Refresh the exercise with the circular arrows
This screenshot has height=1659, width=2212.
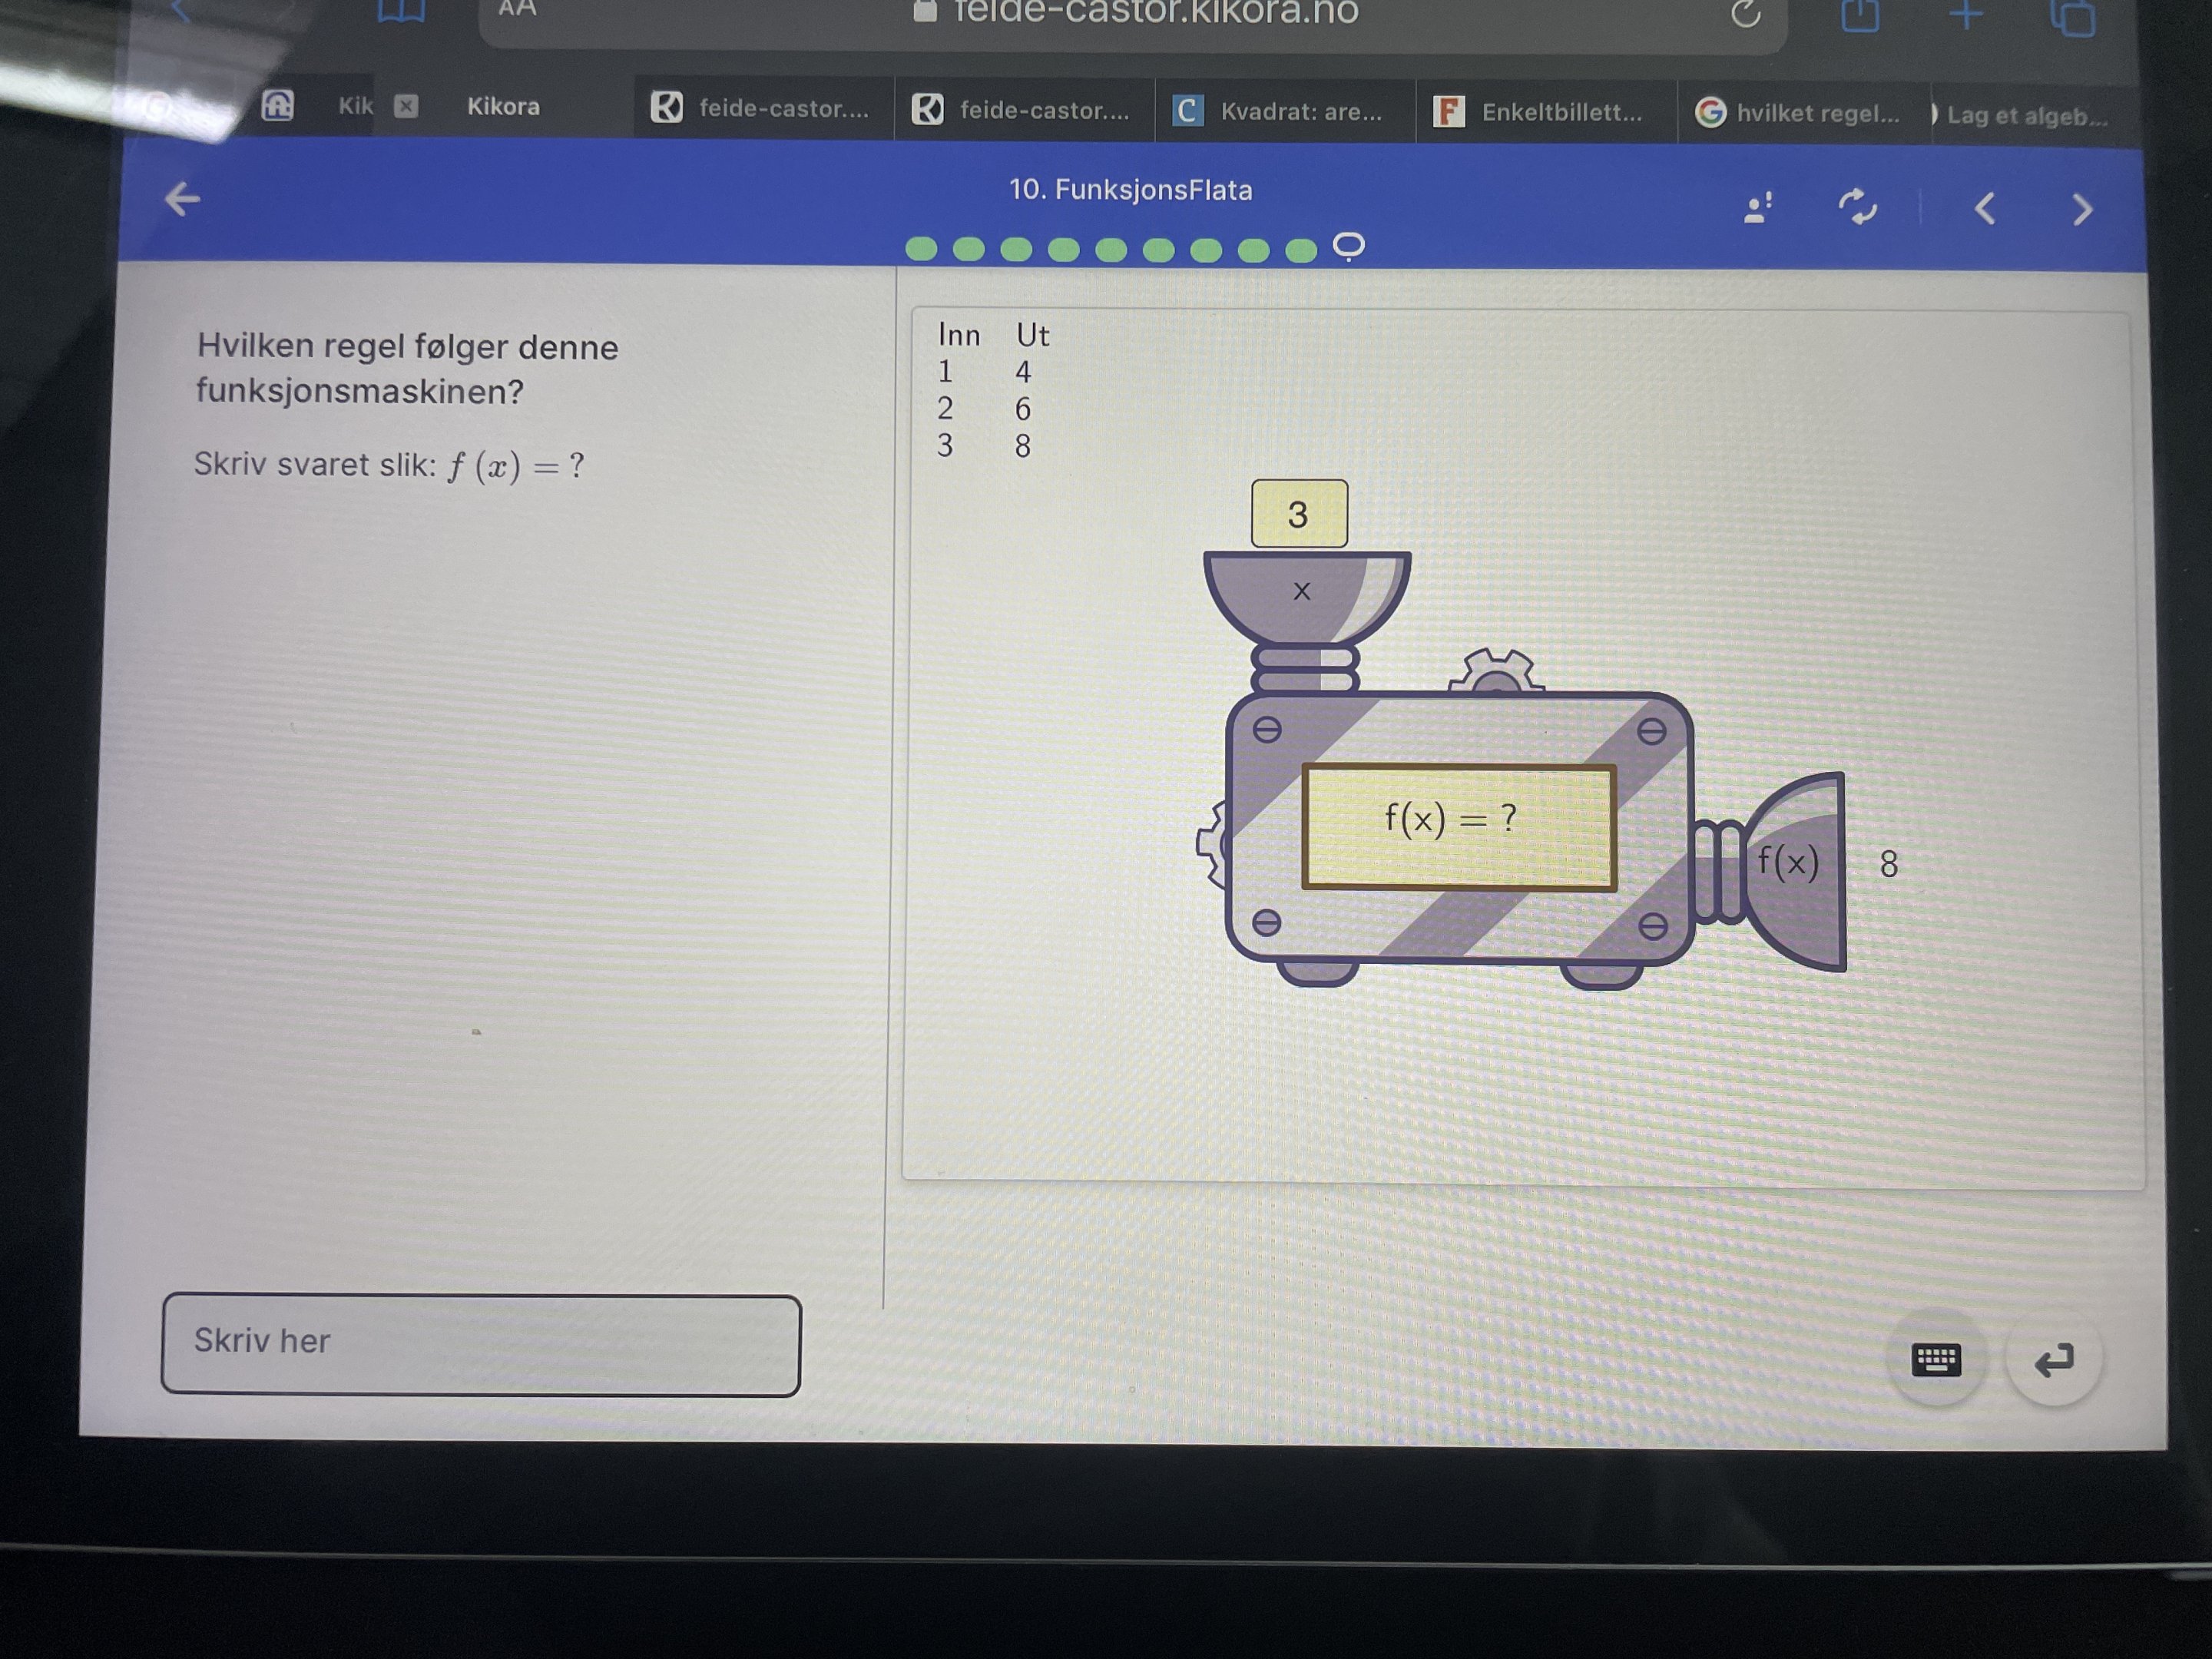click(x=1857, y=207)
